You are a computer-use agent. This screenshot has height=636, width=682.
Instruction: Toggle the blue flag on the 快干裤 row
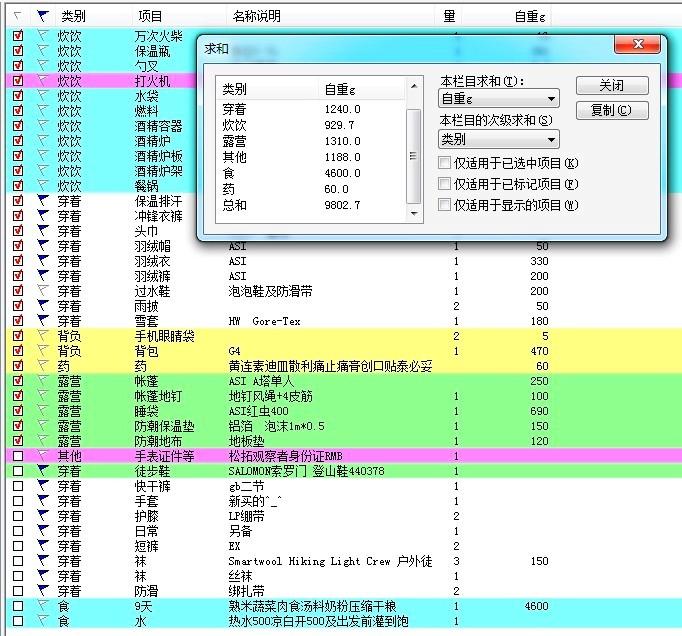42,486
